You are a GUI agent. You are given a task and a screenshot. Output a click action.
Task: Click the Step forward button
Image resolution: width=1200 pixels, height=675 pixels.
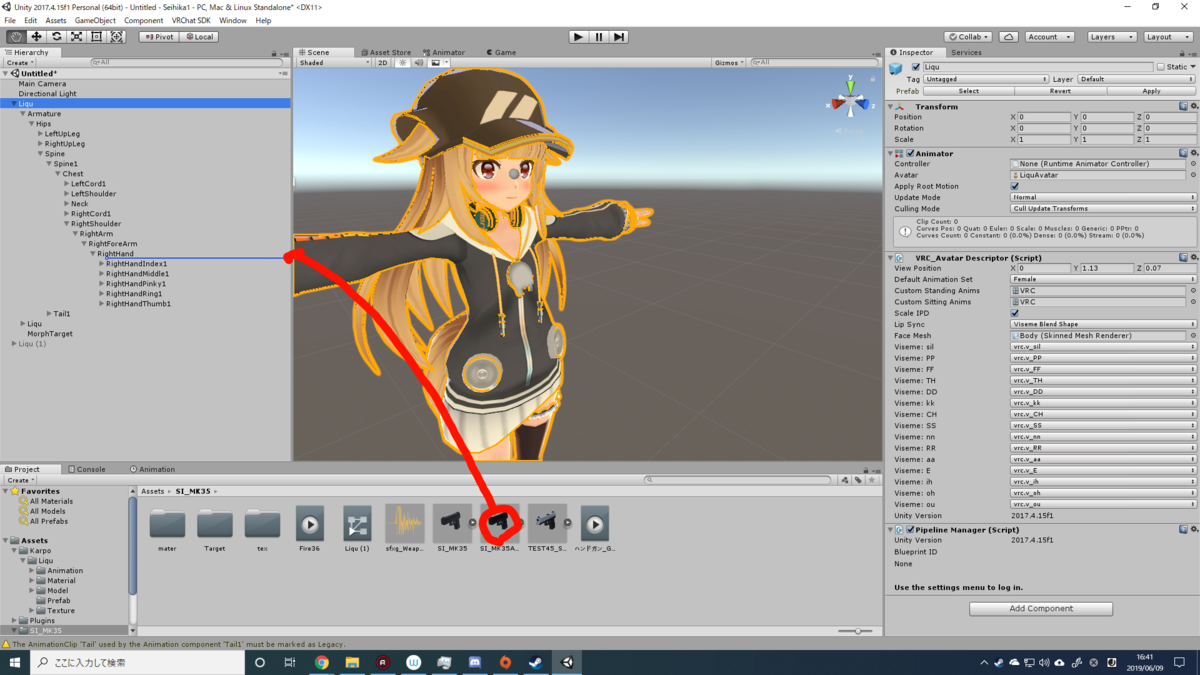619,37
